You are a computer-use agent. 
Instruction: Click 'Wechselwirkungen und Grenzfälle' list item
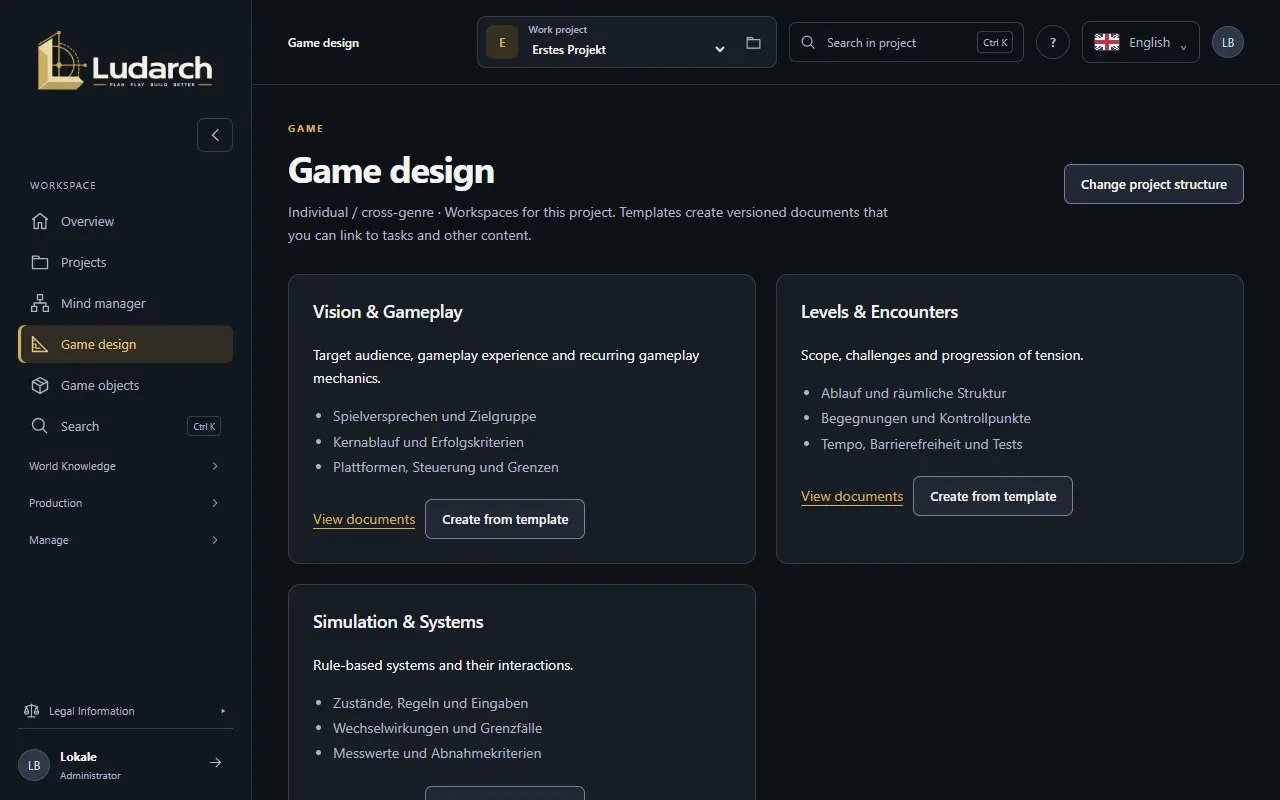438,728
